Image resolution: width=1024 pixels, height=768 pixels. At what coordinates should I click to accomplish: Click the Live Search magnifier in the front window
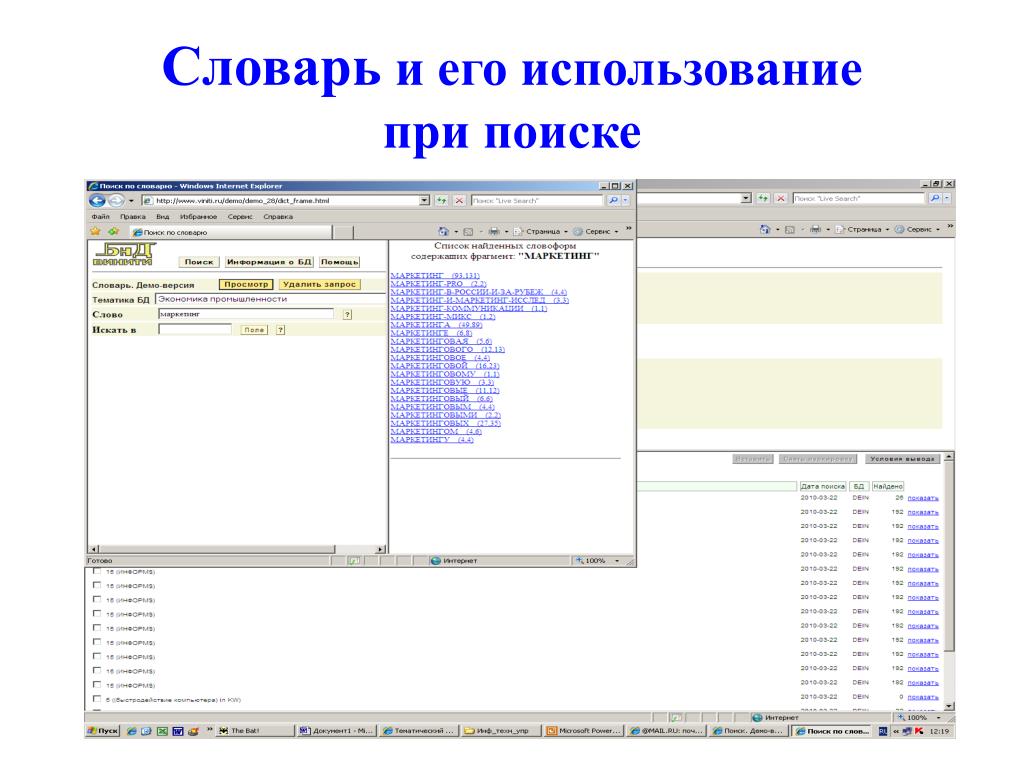tap(613, 200)
